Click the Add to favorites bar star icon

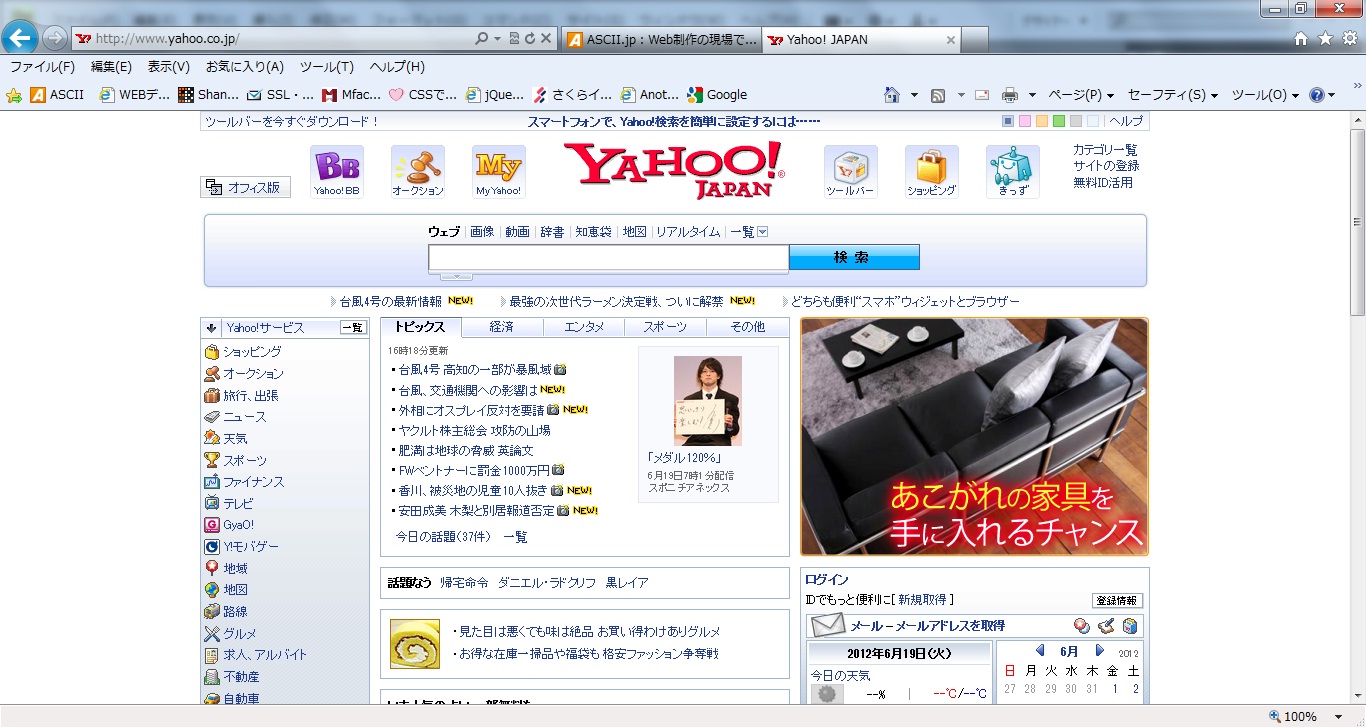point(14,95)
